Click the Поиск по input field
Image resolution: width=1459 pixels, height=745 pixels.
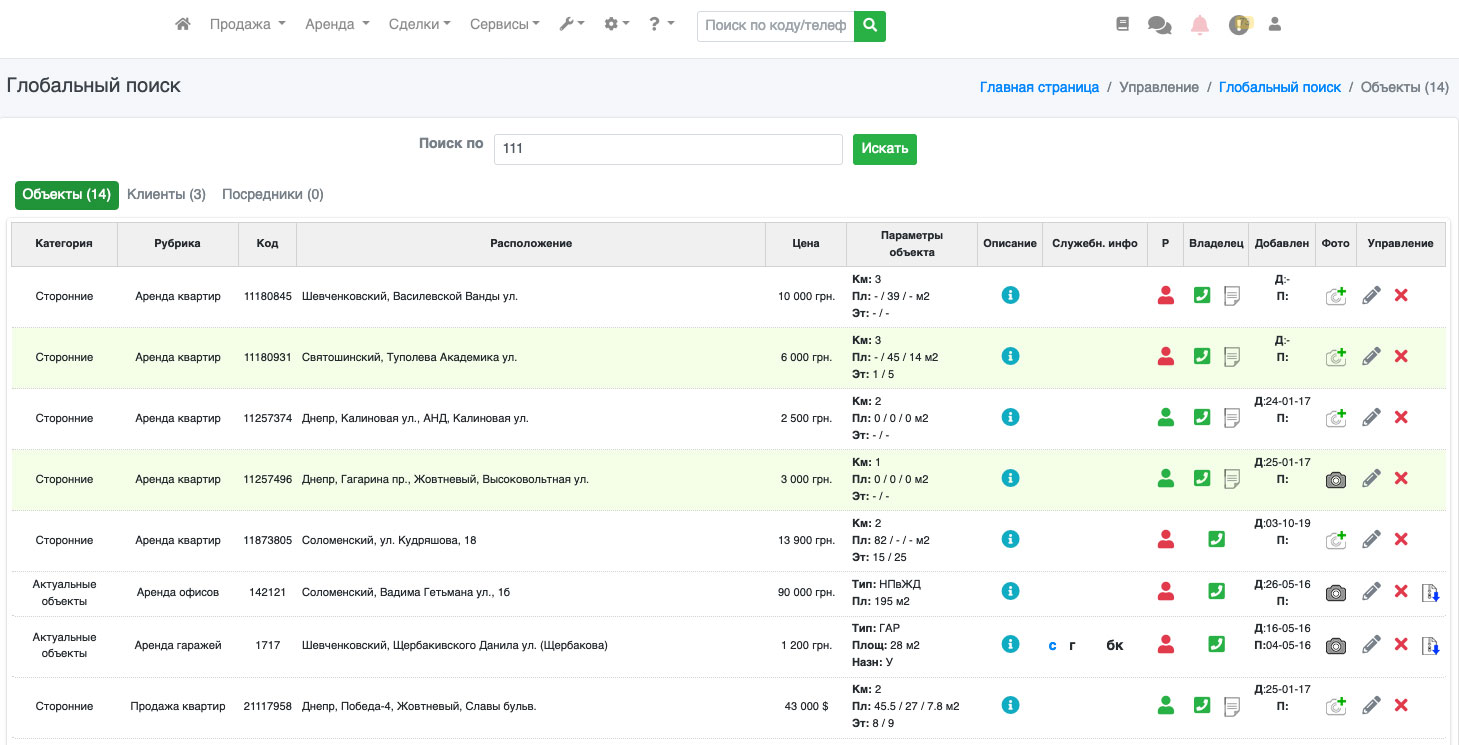click(x=668, y=149)
